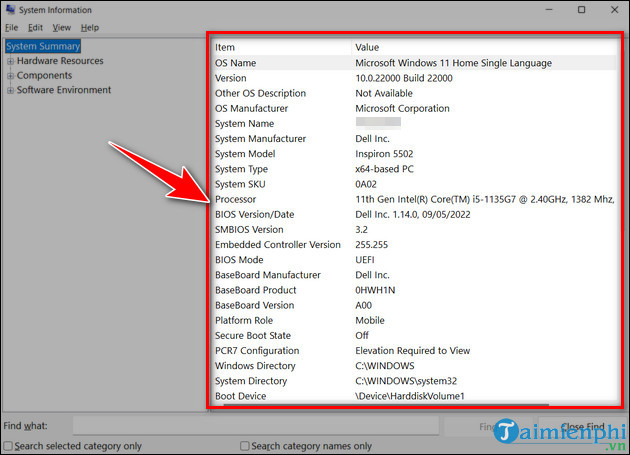Click the Value column header
630x455 pixels.
(x=369, y=48)
